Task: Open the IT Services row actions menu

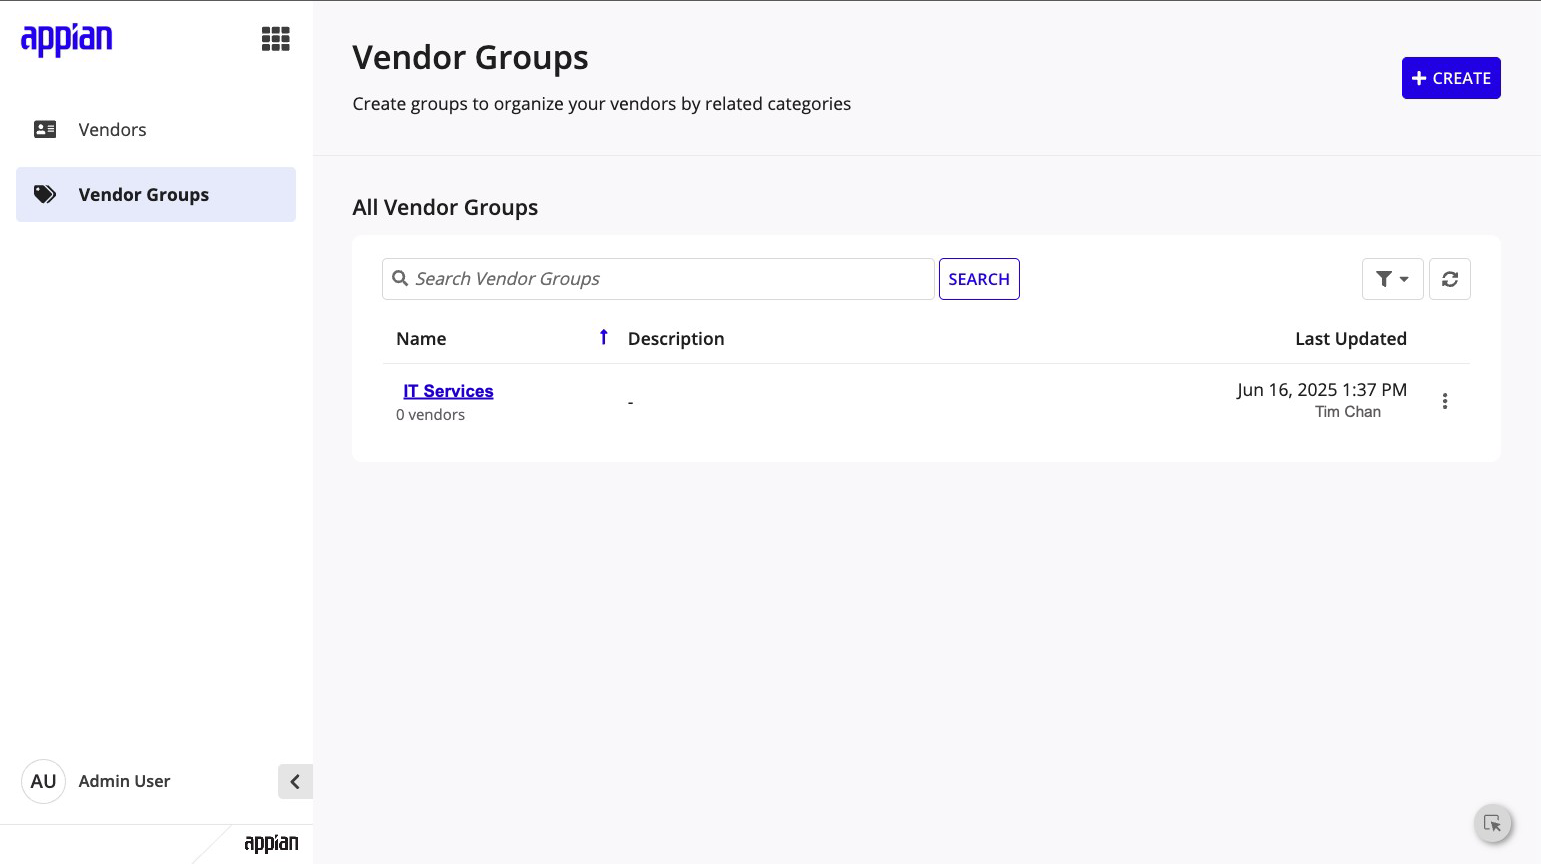Action: (x=1445, y=401)
